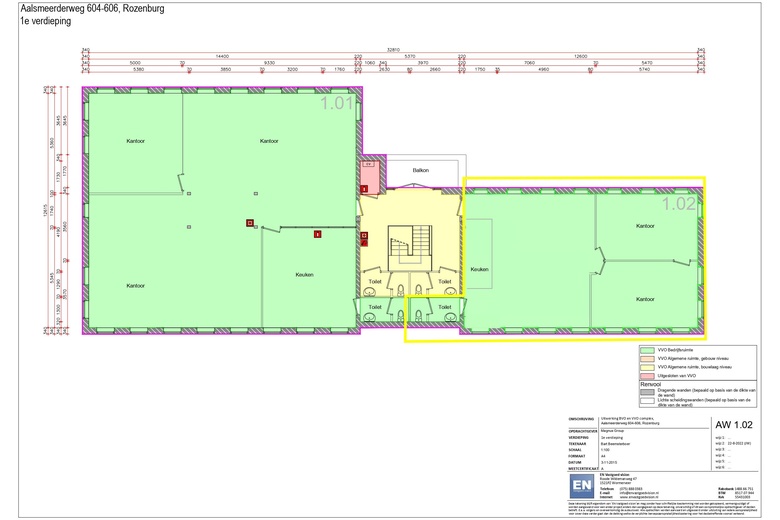Click the small square column marker in unit 1.01's top-right Kantoor
The image size is (780, 520).
pyautogui.click(x=256, y=193)
